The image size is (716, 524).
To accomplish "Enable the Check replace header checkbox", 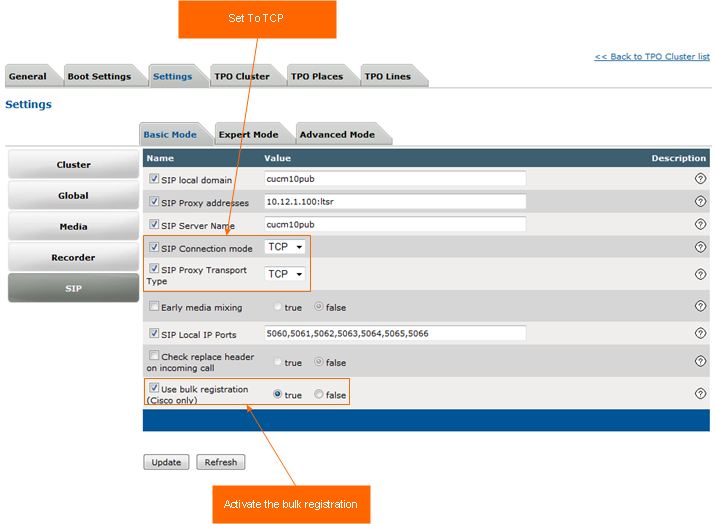I will 154,355.
